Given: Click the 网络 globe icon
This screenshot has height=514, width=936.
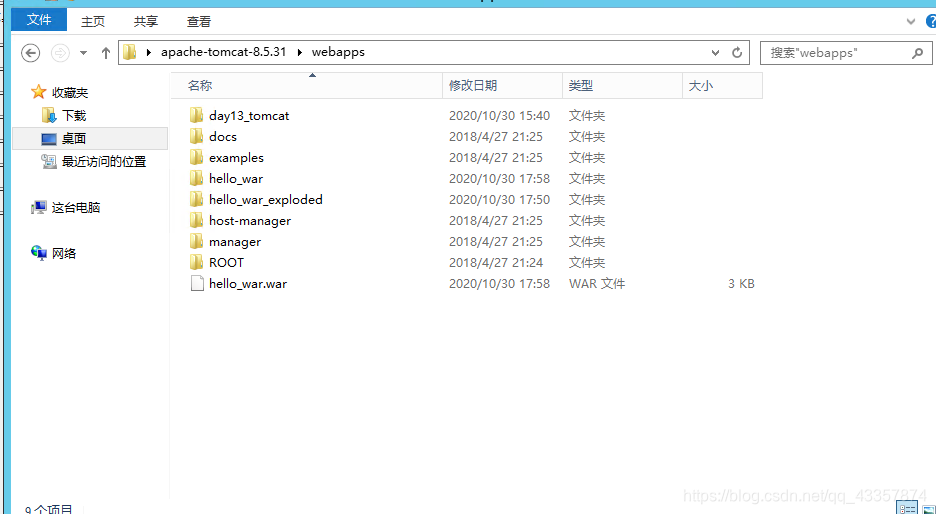Looking at the screenshot, I should (39, 253).
